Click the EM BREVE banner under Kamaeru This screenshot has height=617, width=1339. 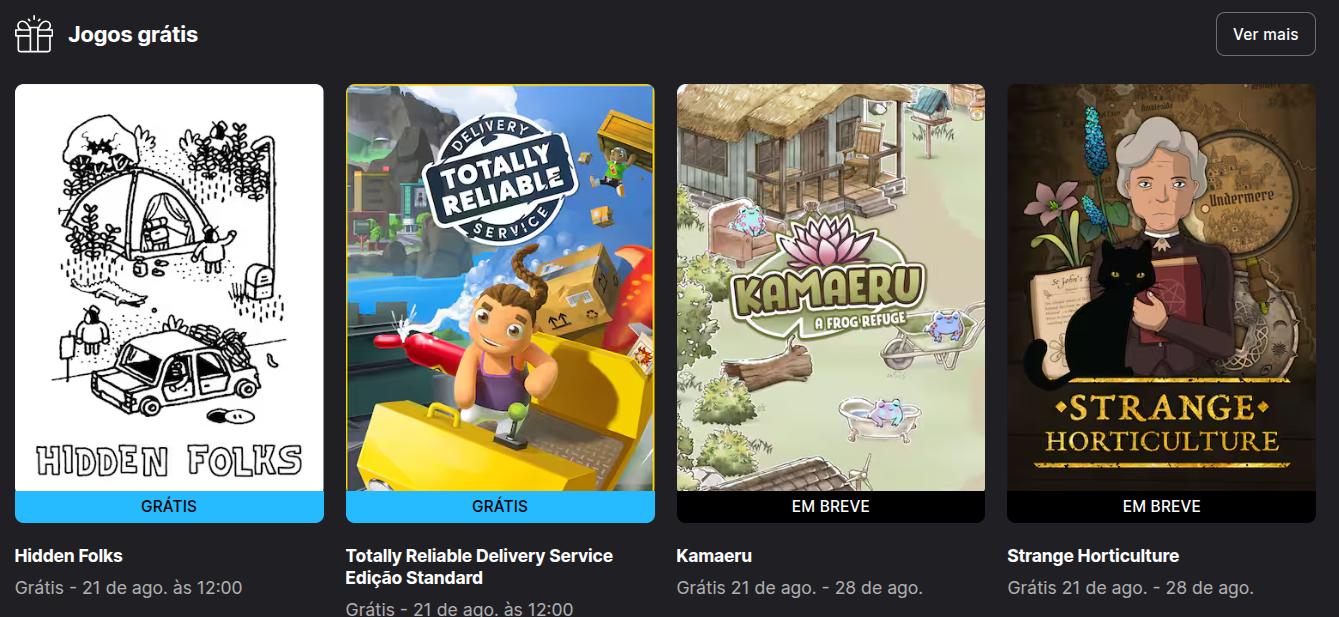point(831,507)
